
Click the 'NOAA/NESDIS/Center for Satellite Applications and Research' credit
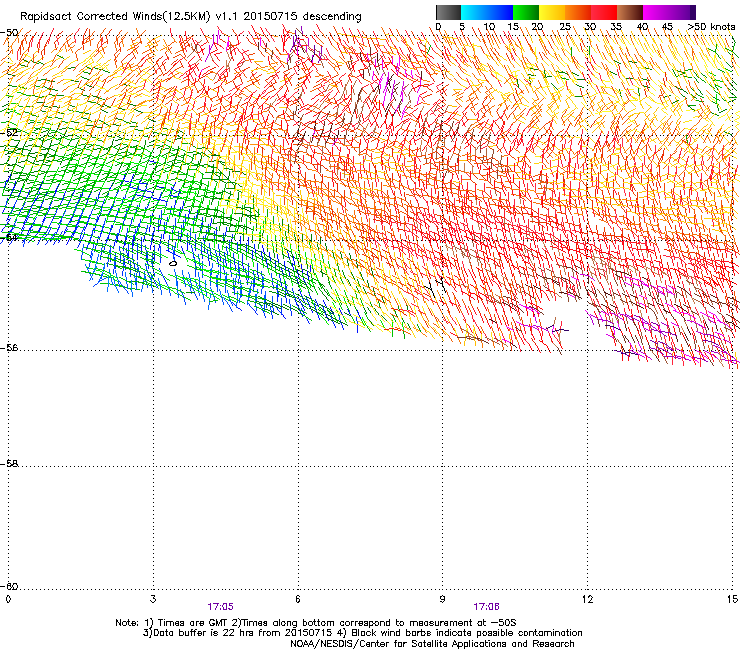(432, 644)
